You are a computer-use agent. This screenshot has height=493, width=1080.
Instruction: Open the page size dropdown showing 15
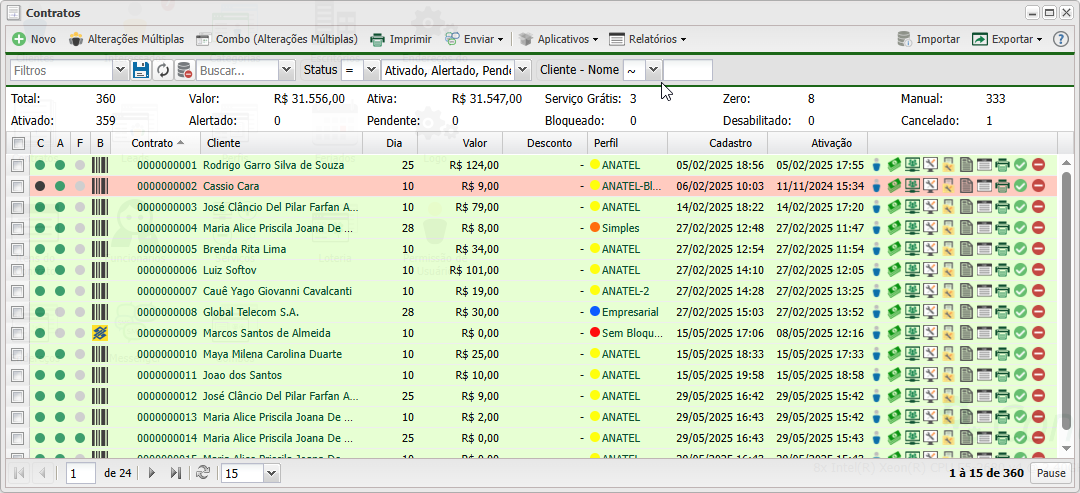click(x=271, y=473)
